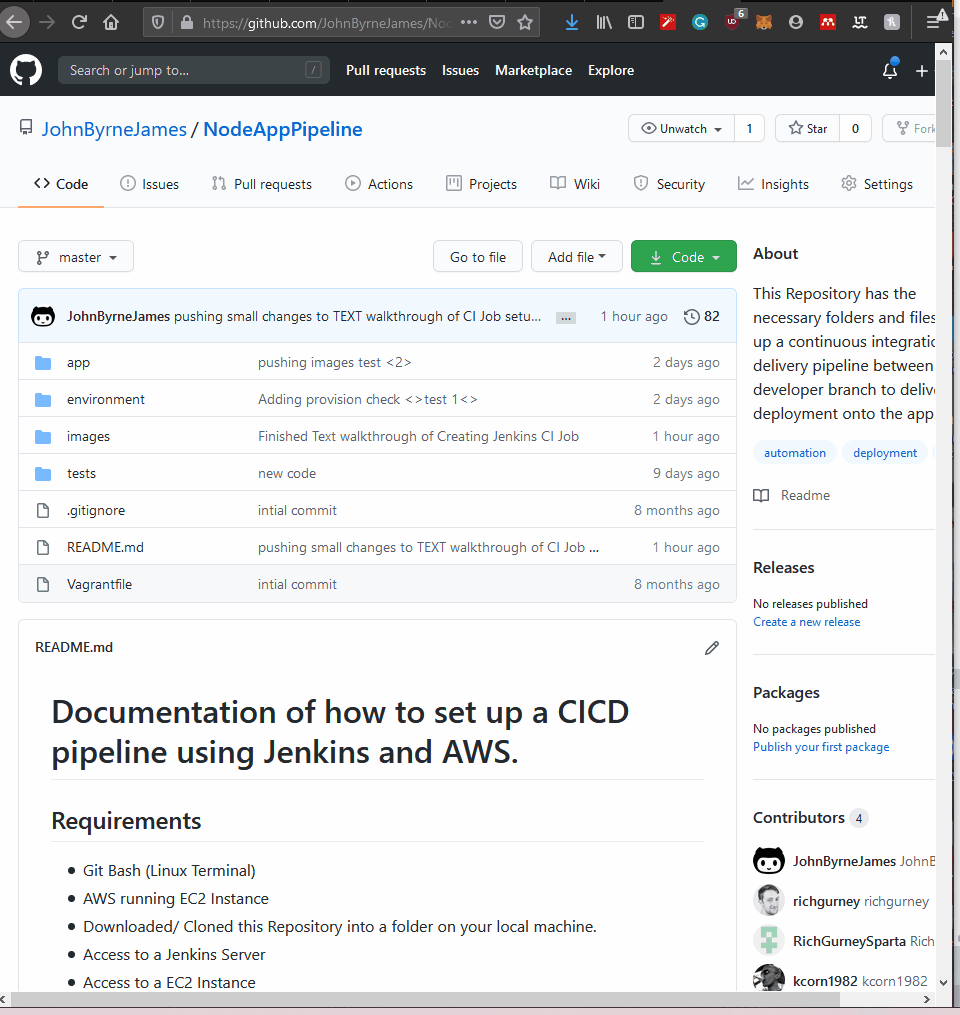Open the Actions tab
The height and width of the screenshot is (1015, 960).
coord(379,184)
